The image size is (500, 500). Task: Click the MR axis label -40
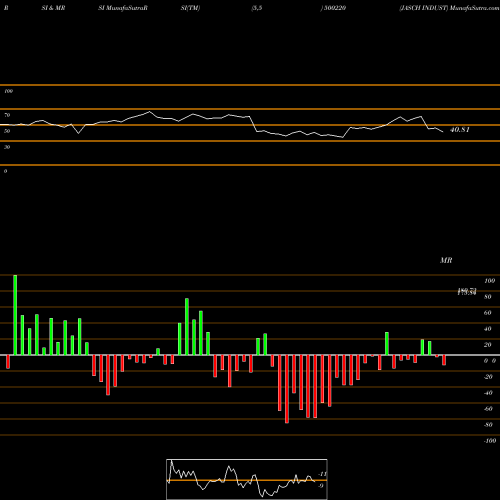click(x=488, y=393)
